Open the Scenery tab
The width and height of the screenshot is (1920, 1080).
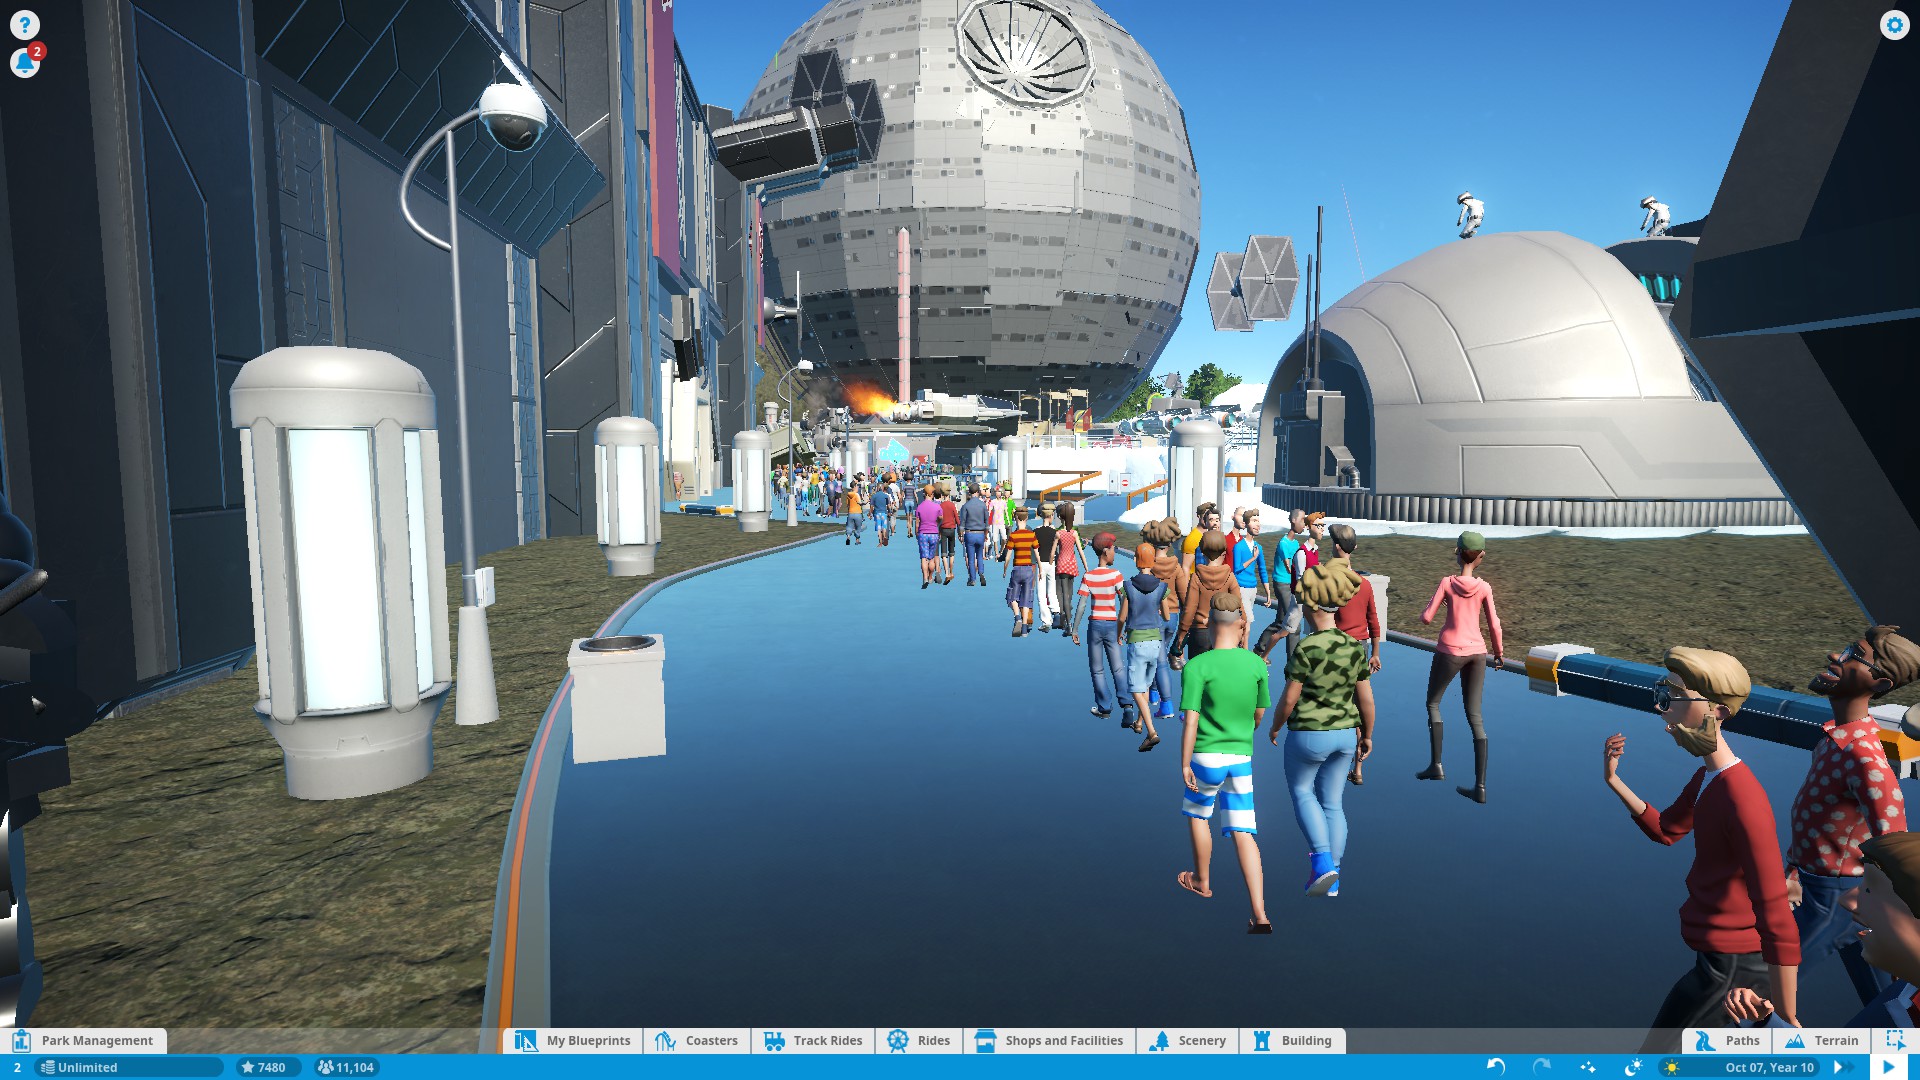pos(1188,1041)
